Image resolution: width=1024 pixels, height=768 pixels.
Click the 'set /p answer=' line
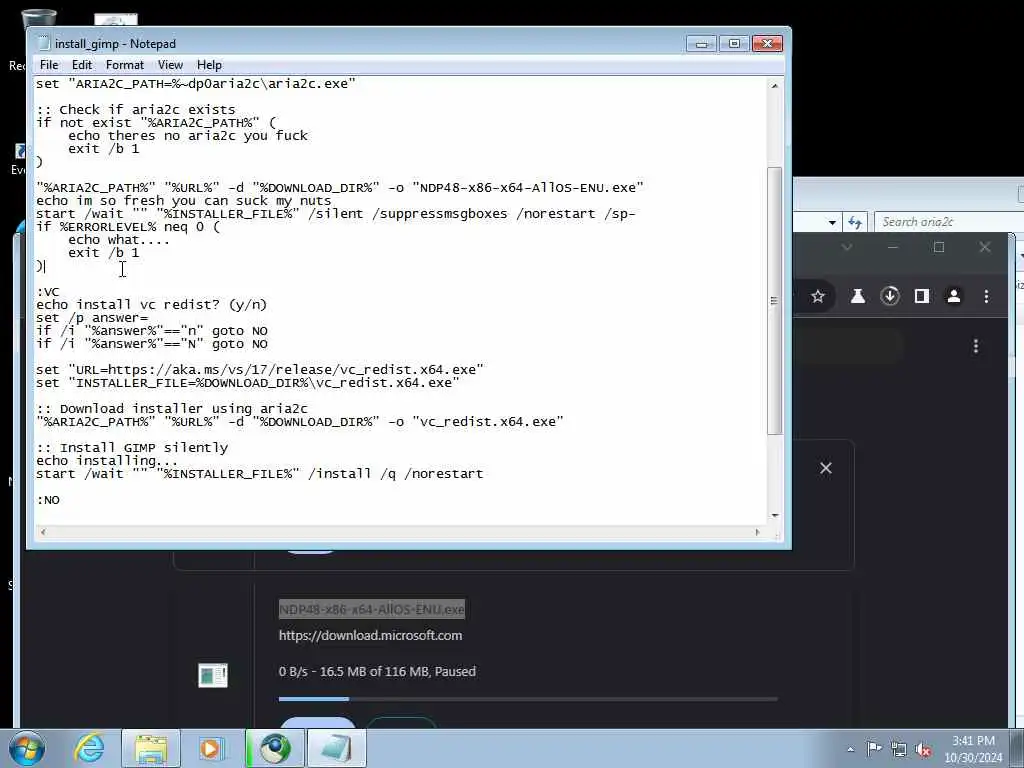(x=92, y=318)
